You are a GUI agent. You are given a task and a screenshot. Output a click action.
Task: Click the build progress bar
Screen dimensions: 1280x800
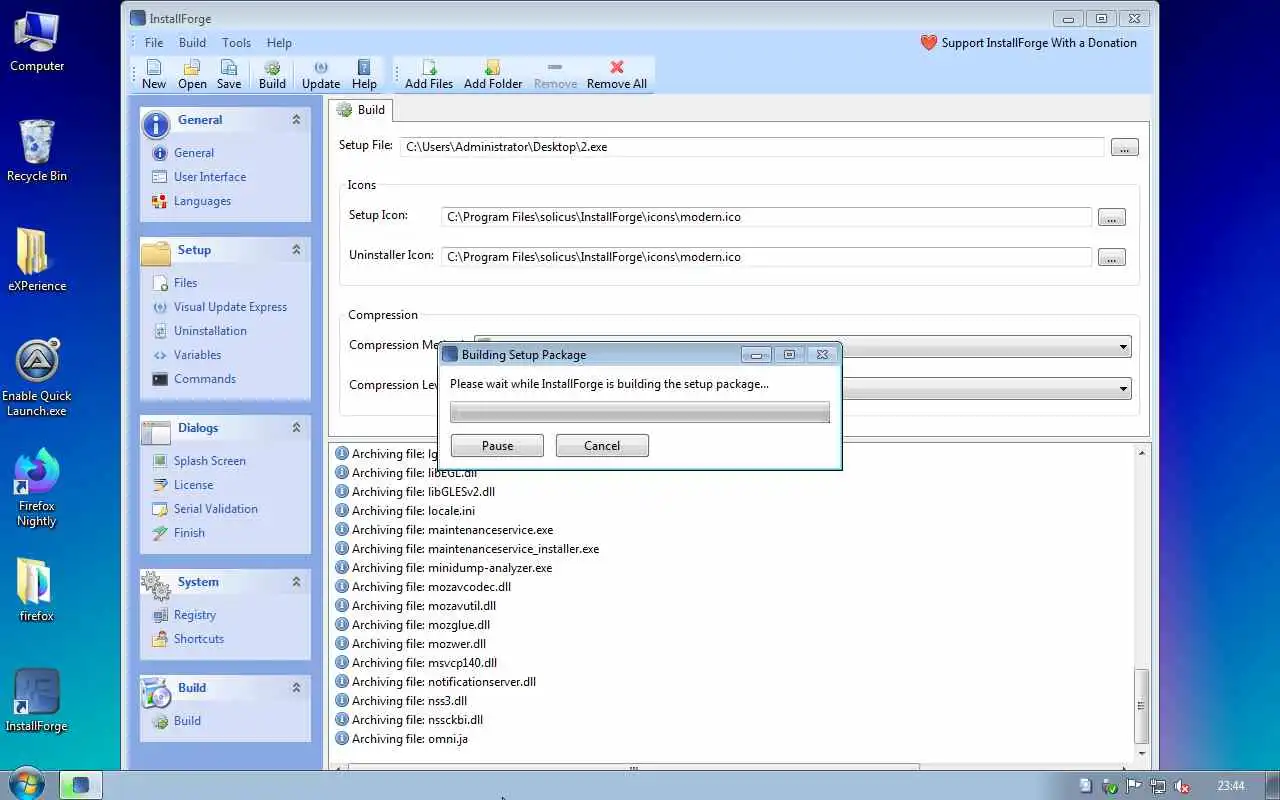640,412
